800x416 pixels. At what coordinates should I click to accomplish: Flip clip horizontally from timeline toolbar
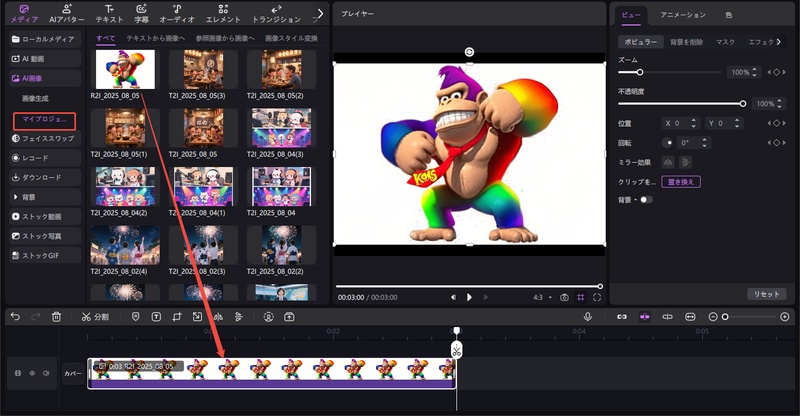(218, 317)
